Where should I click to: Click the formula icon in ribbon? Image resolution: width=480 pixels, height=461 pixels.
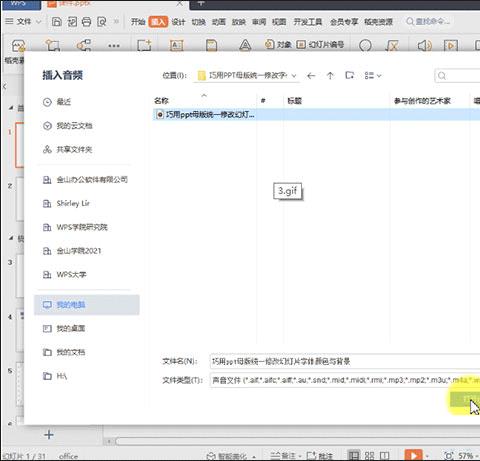pos(392,45)
